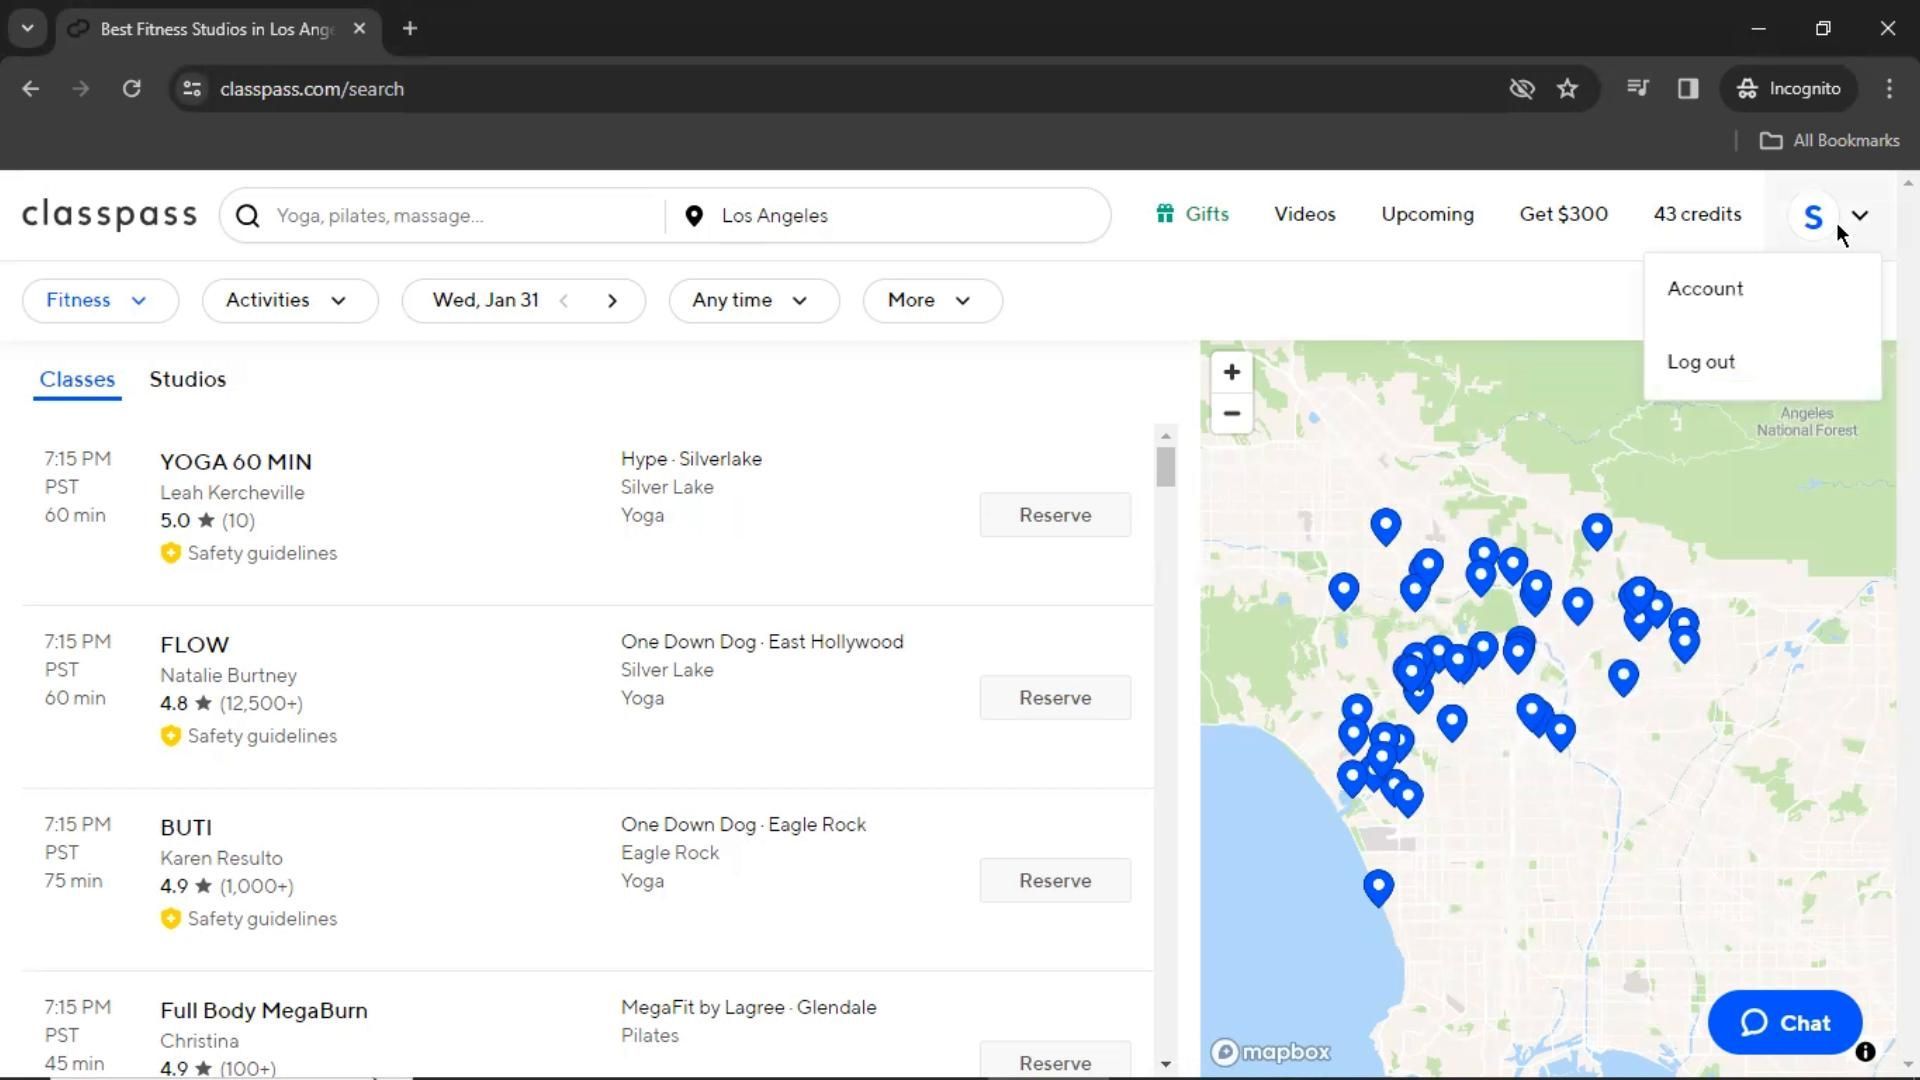Click the Gifts gift-box icon
This screenshot has height=1080, width=1920.
coord(1165,213)
